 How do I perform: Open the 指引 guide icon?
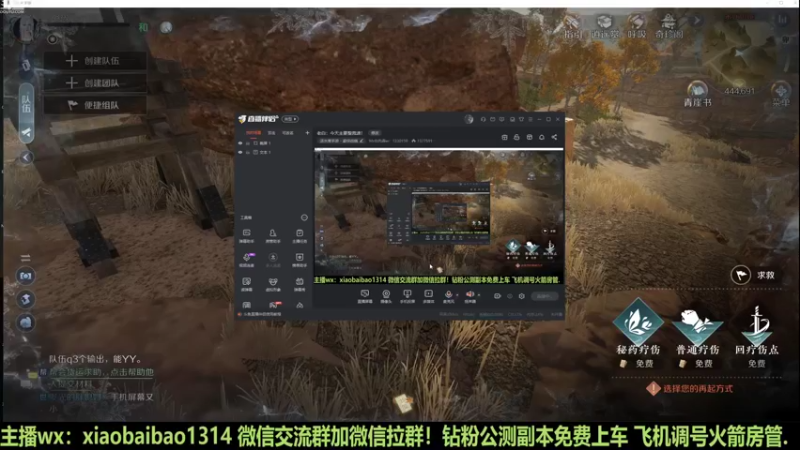coord(572,27)
